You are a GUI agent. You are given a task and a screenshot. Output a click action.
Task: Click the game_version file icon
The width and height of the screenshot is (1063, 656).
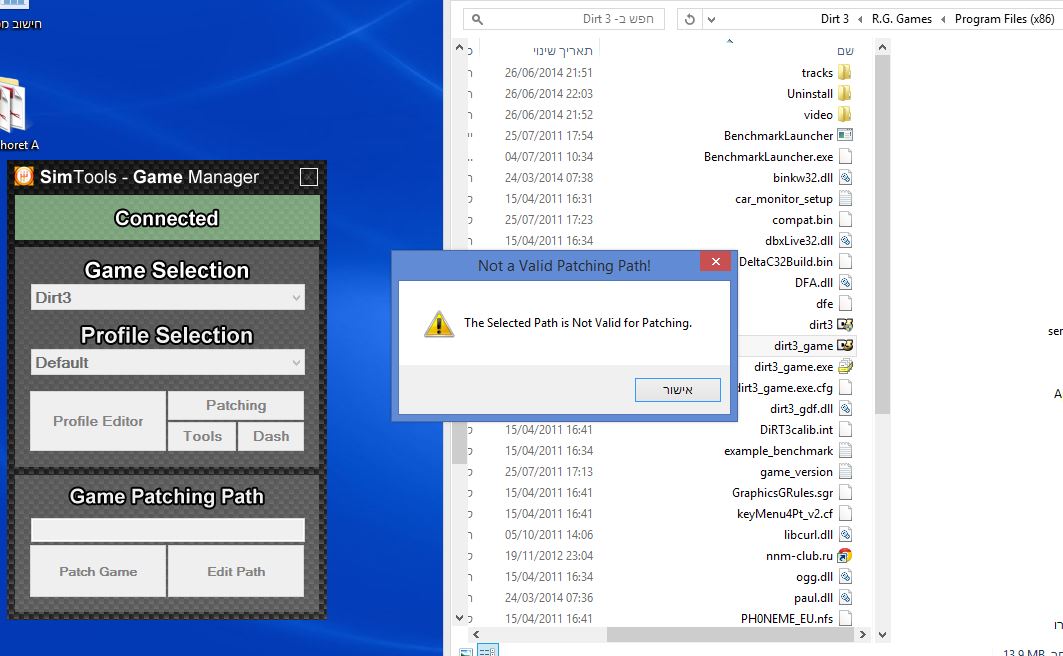tap(845, 471)
